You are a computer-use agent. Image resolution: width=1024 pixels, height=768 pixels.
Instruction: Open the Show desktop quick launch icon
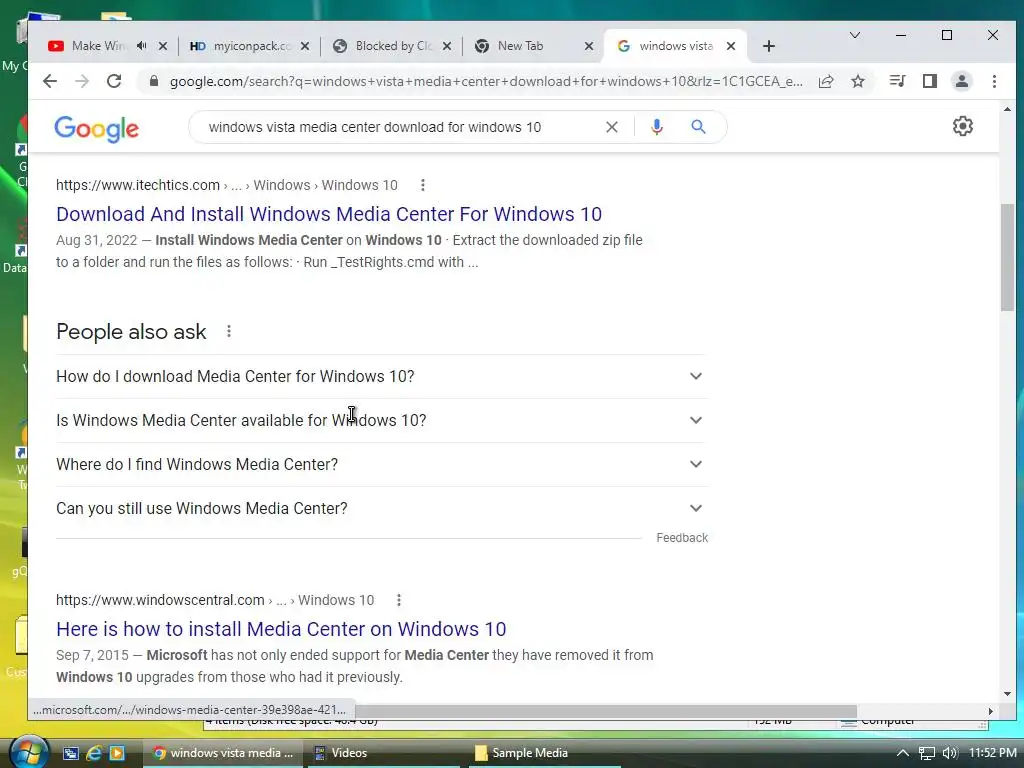point(71,753)
